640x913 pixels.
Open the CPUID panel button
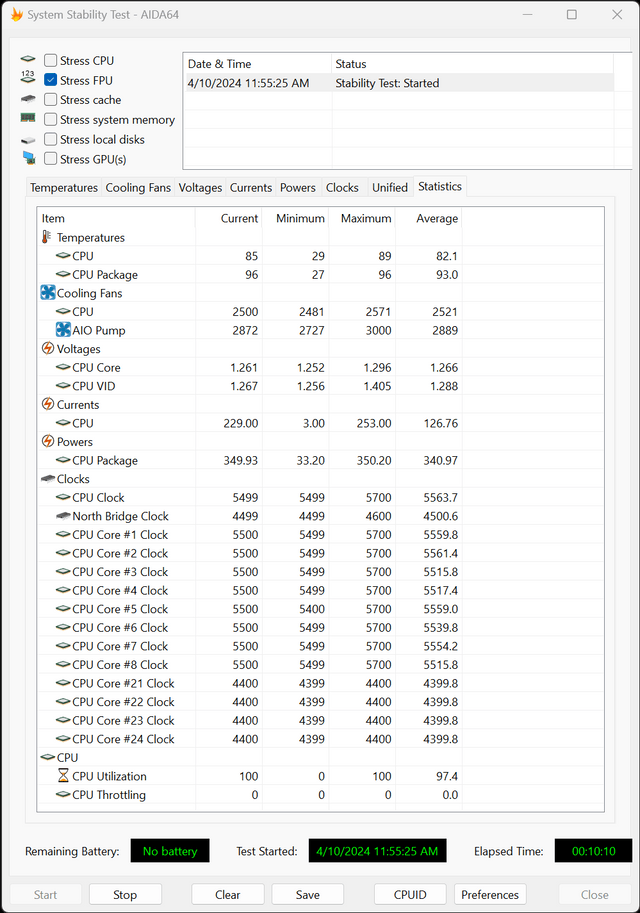coord(410,894)
